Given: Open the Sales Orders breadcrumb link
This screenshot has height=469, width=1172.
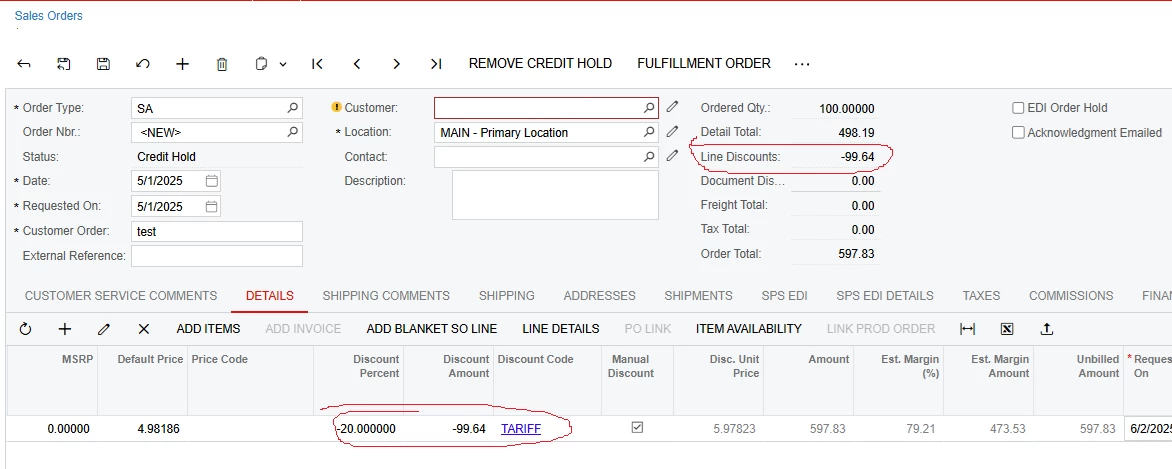Looking at the screenshot, I should coord(49,16).
